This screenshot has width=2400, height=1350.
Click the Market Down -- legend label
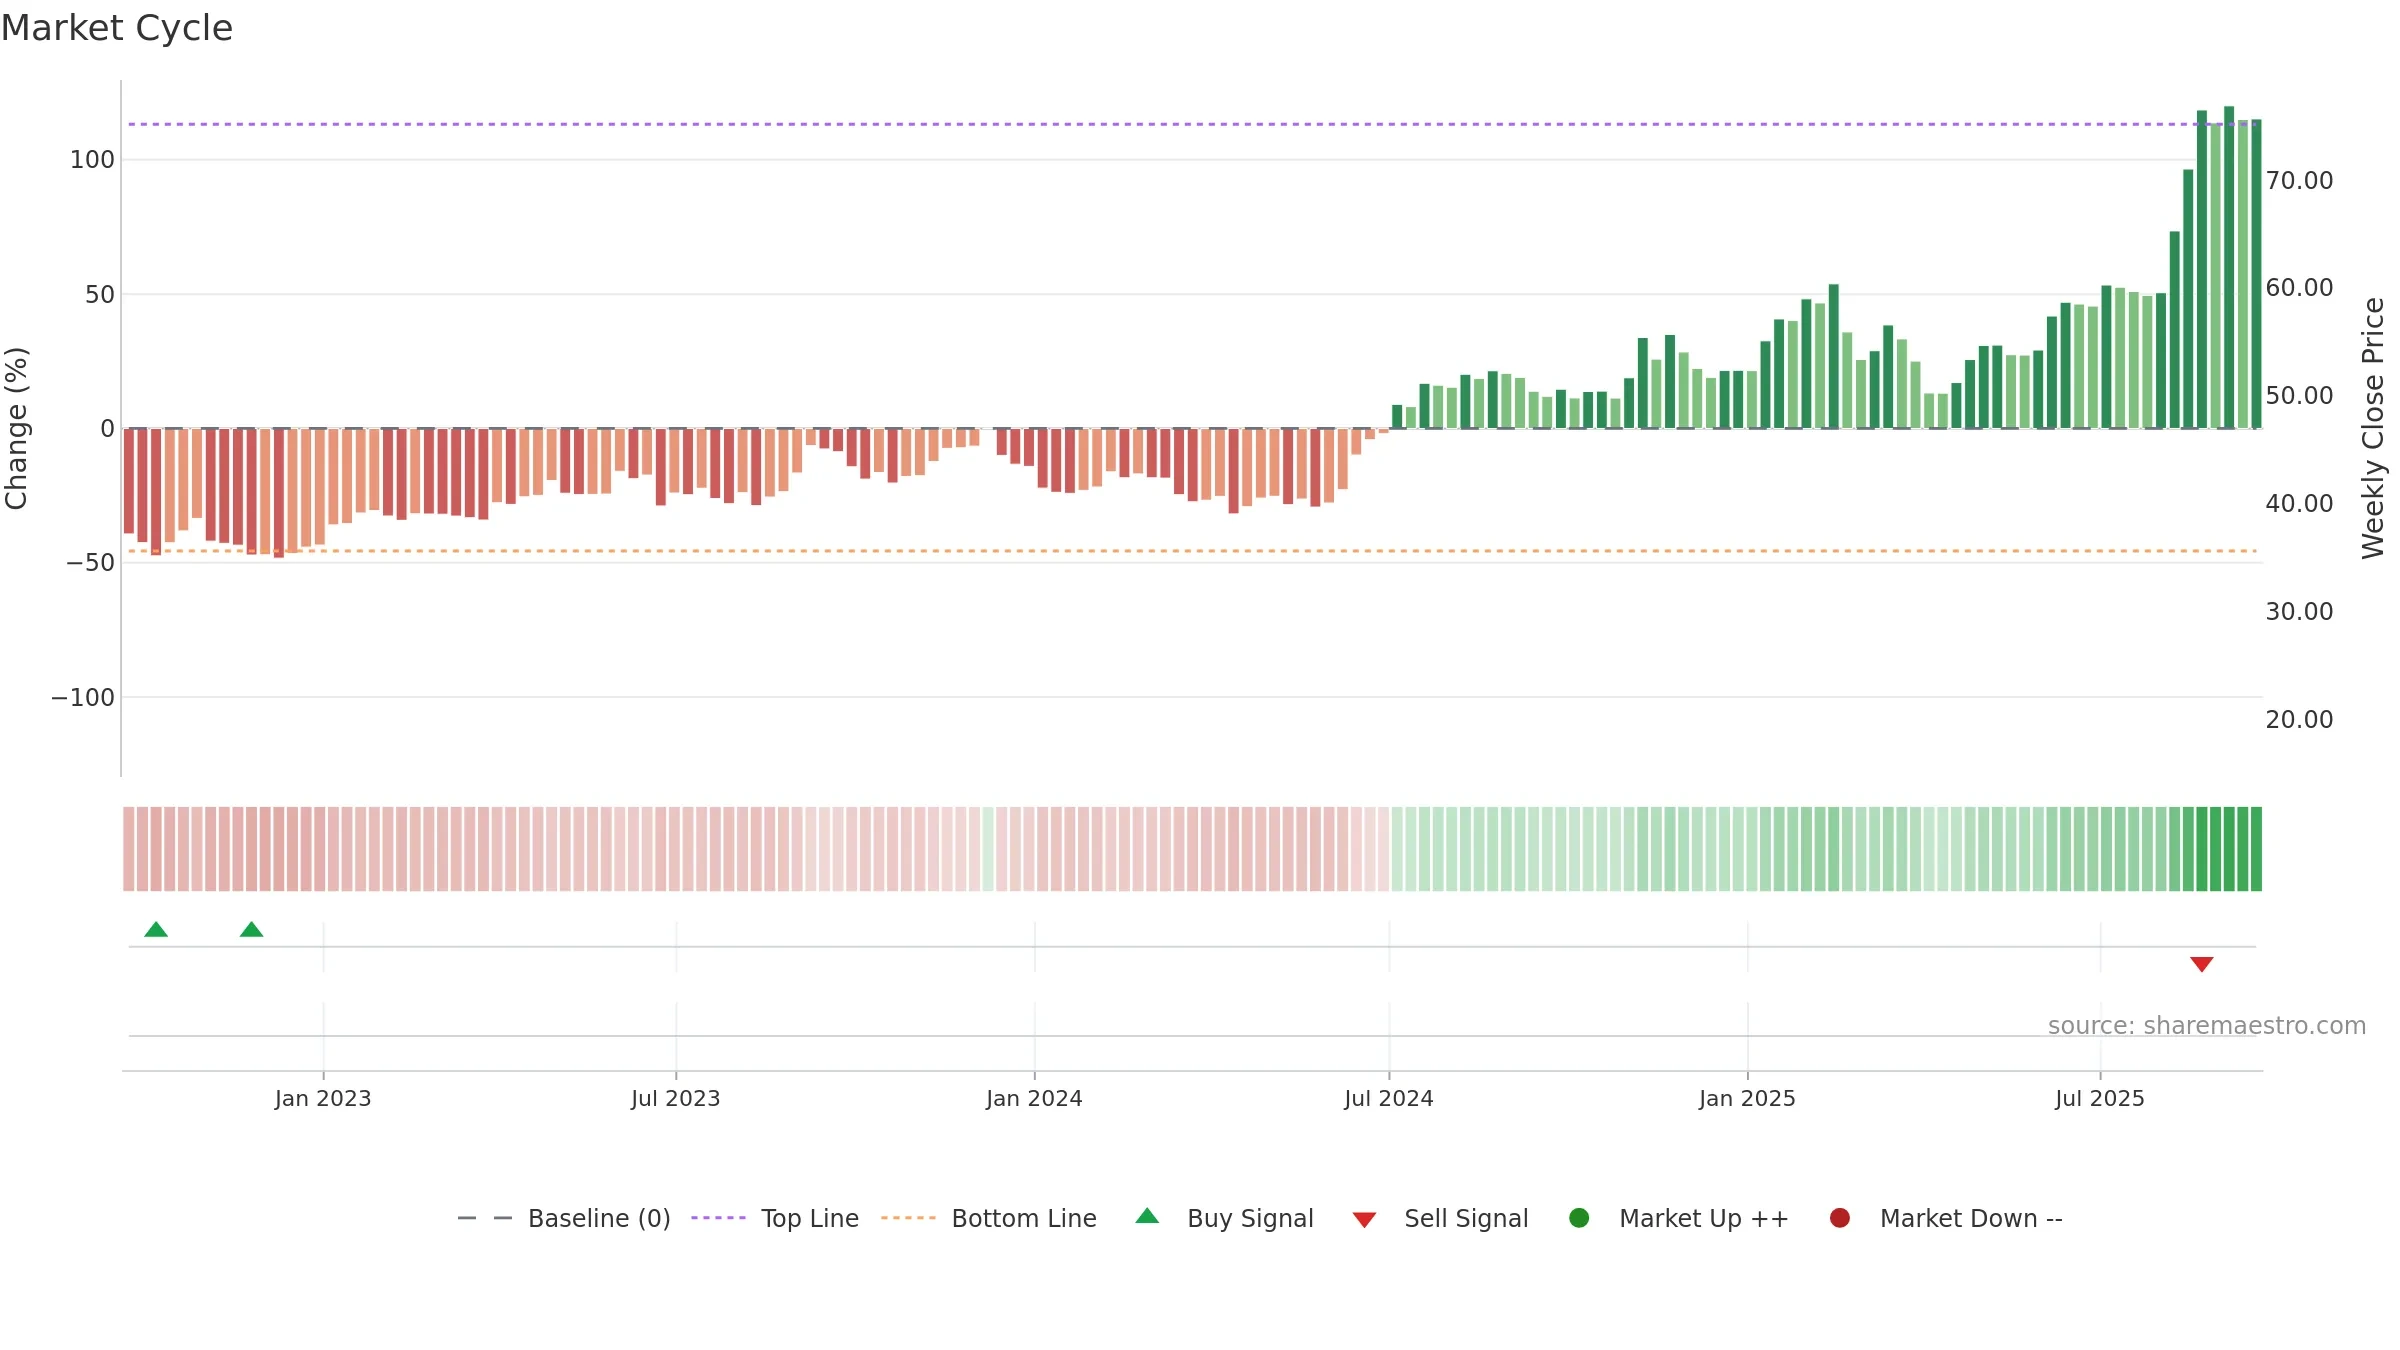point(1971,1218)
